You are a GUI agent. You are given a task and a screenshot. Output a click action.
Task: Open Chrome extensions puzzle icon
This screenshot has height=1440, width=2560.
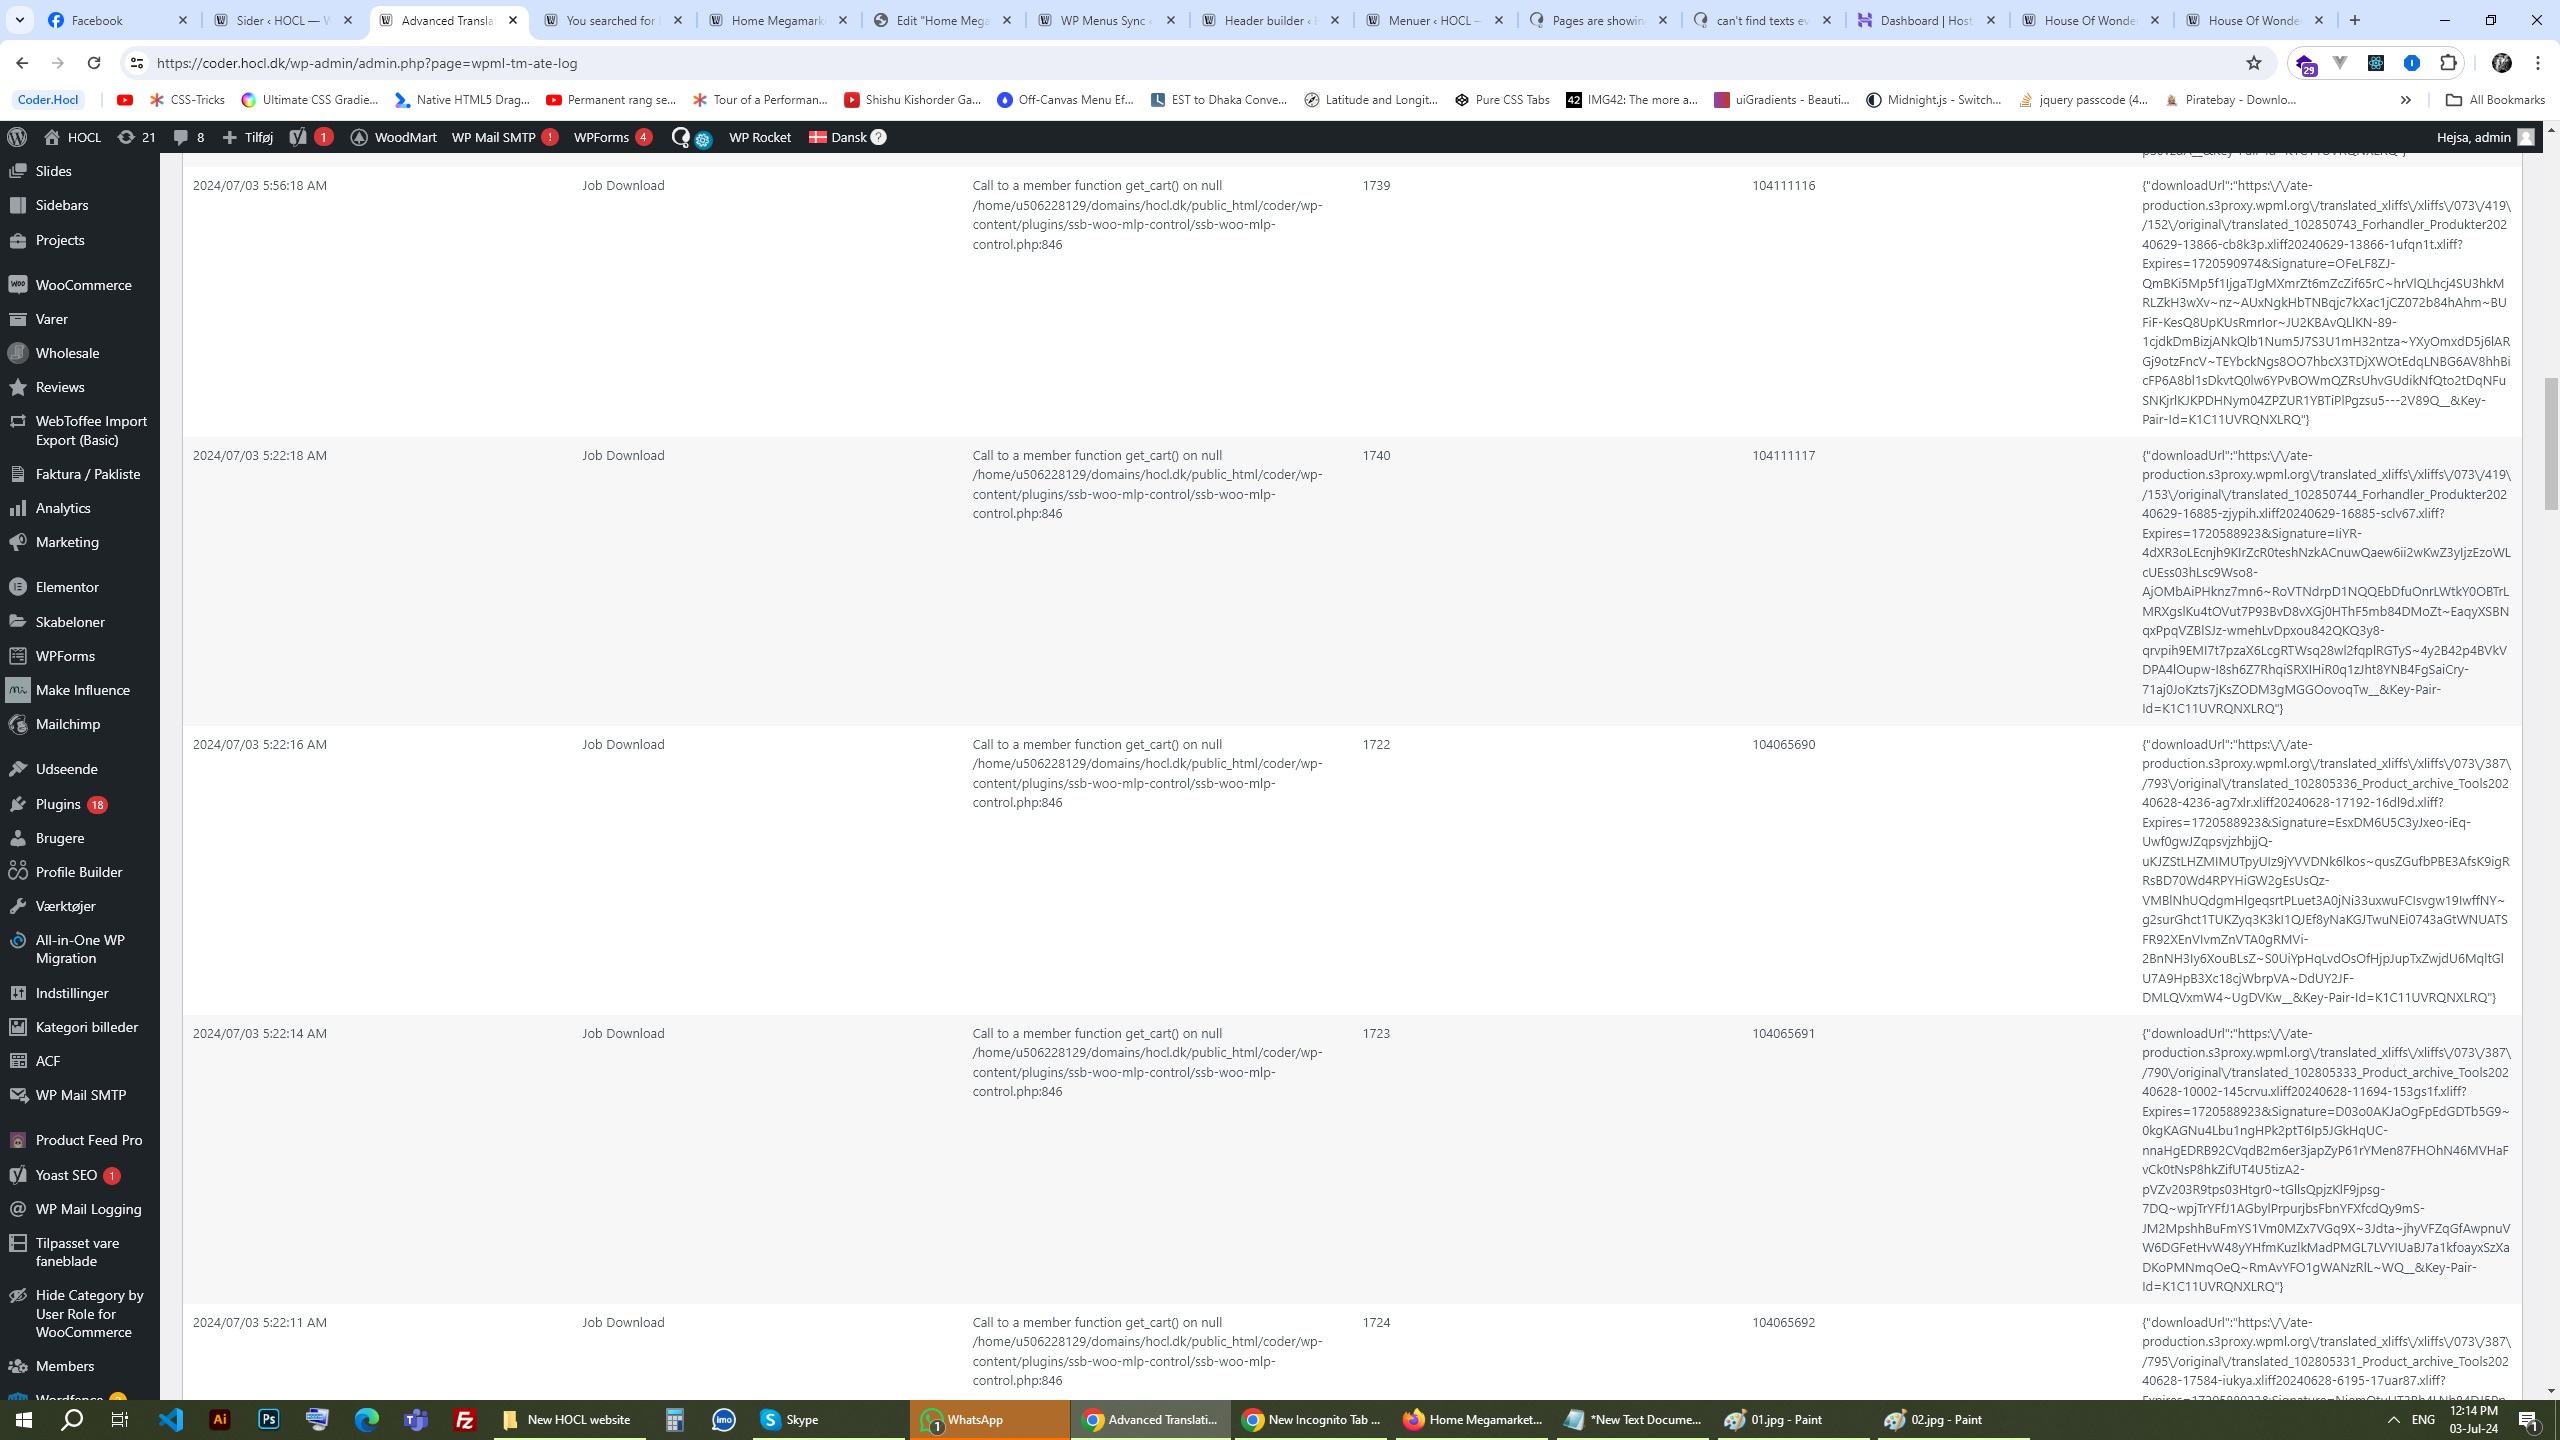(2448, 63)
